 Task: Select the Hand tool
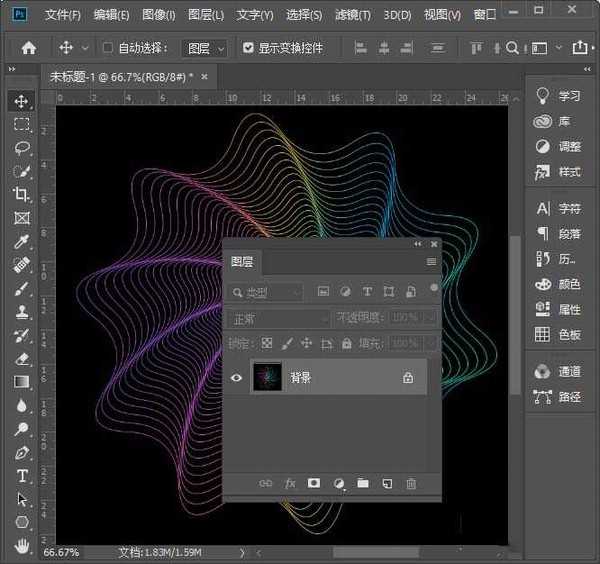coord(21,545)
